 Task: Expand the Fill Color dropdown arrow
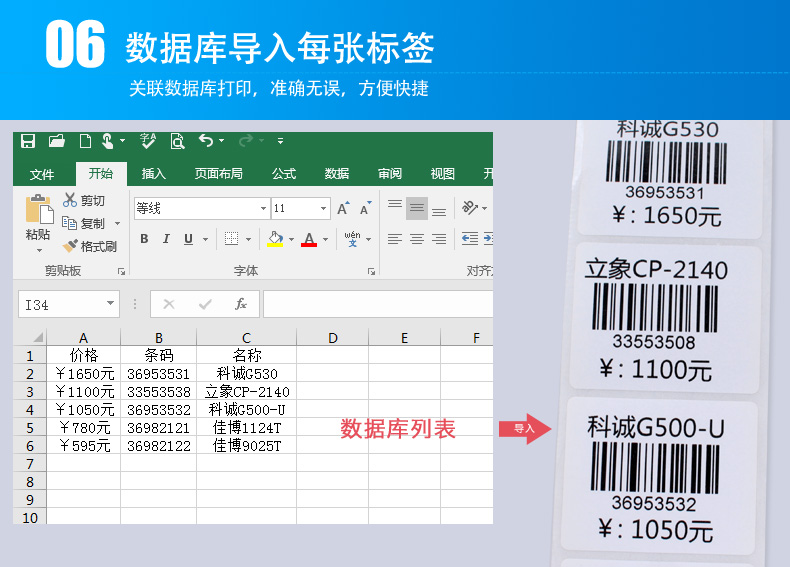point(291,239)
